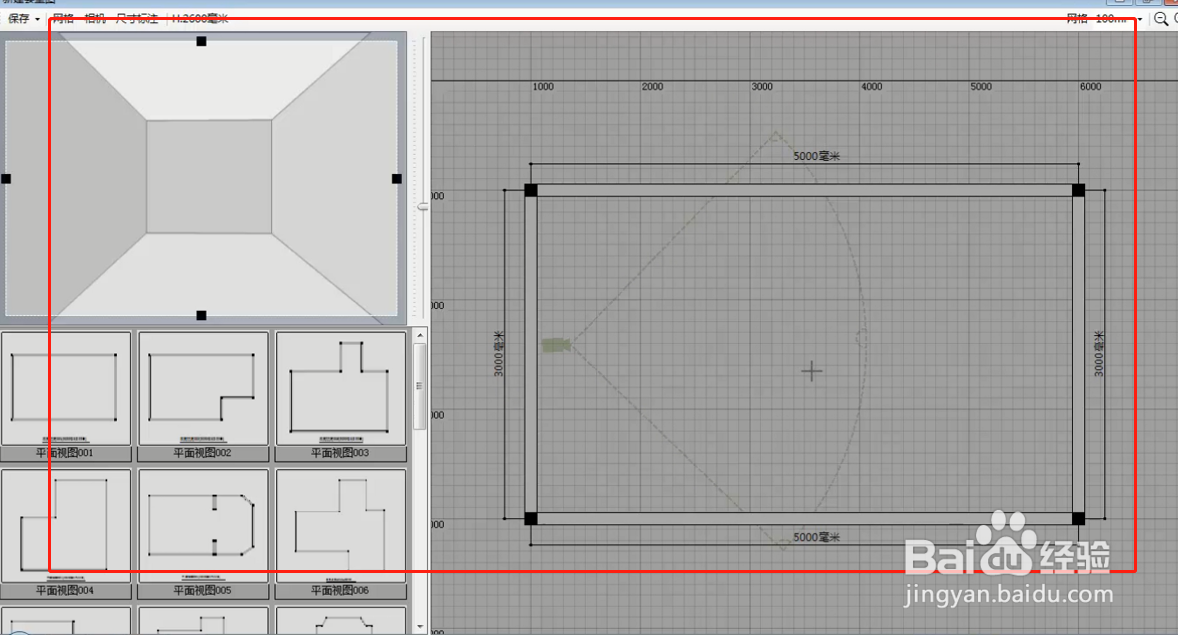Select the bottom-right corner node of room
Screen dimensions: 1178x635
1078,519
